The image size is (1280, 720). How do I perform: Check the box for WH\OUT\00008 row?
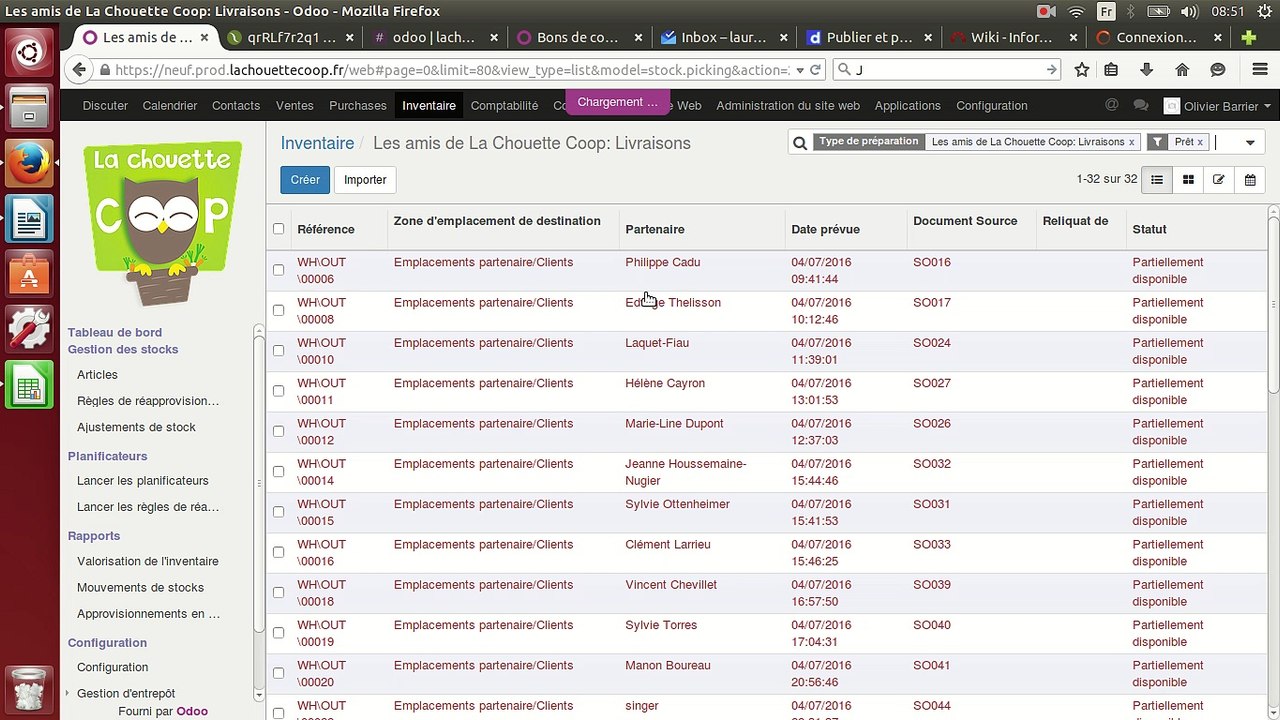278,310
